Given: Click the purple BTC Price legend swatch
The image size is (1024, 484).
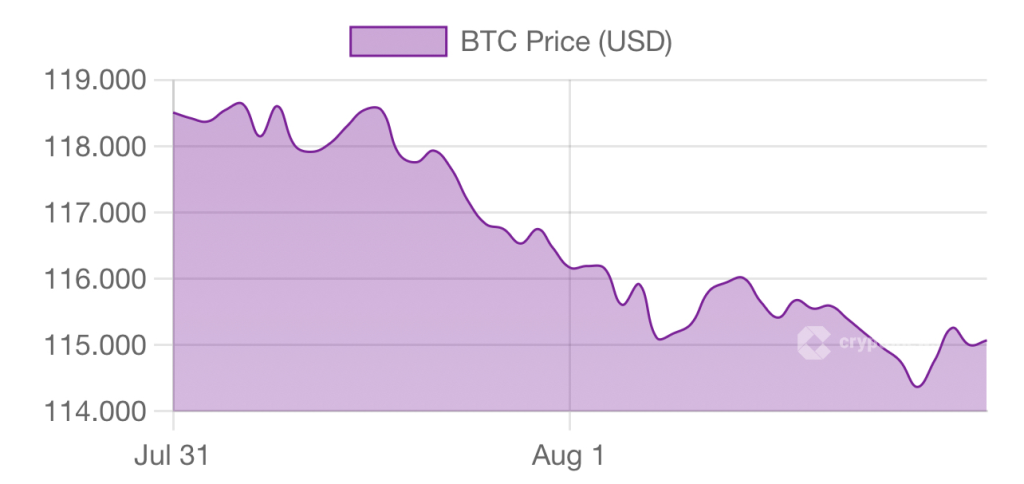Looking at the screenshot, I should click(397, 42).
